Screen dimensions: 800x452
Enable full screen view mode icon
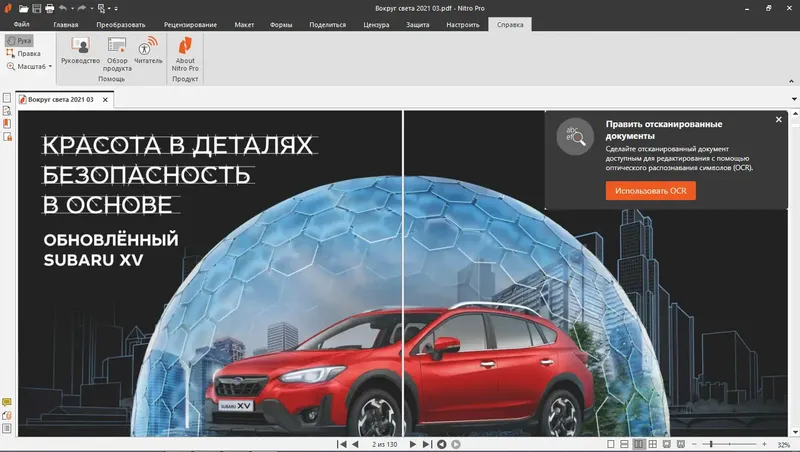pyautogui.click(x=666, y=444)
